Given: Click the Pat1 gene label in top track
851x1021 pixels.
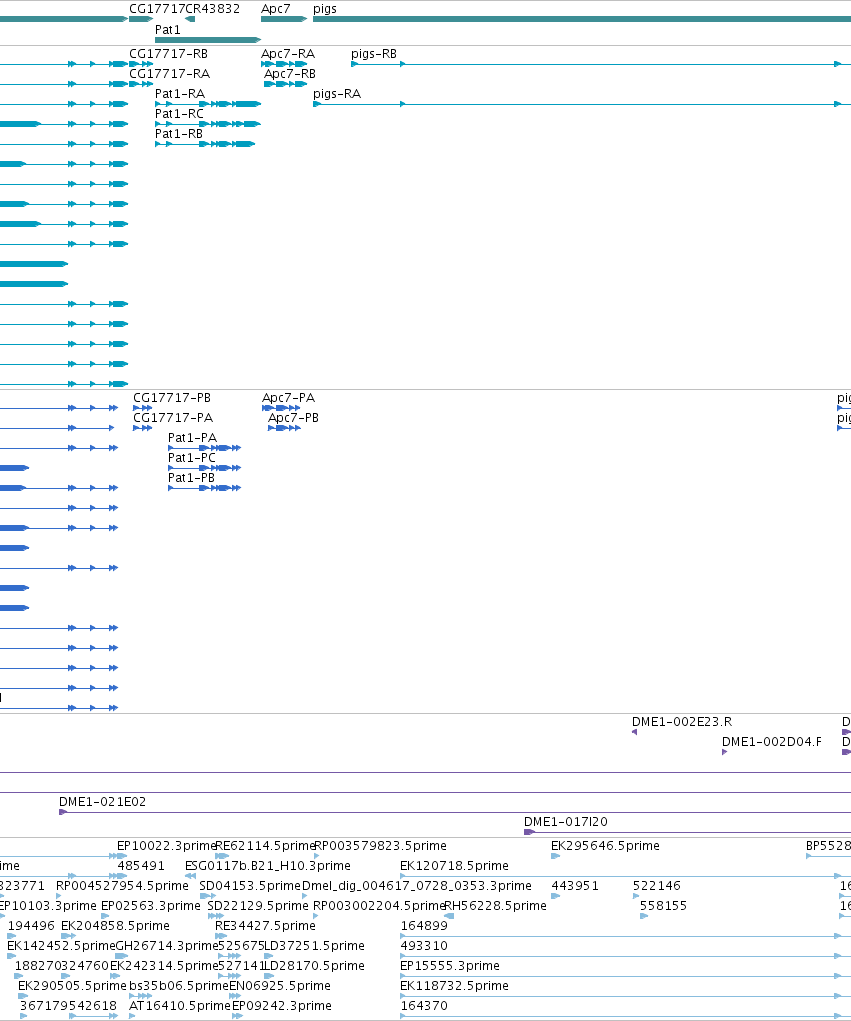Looking at the screenshot, I should (167, 30).
